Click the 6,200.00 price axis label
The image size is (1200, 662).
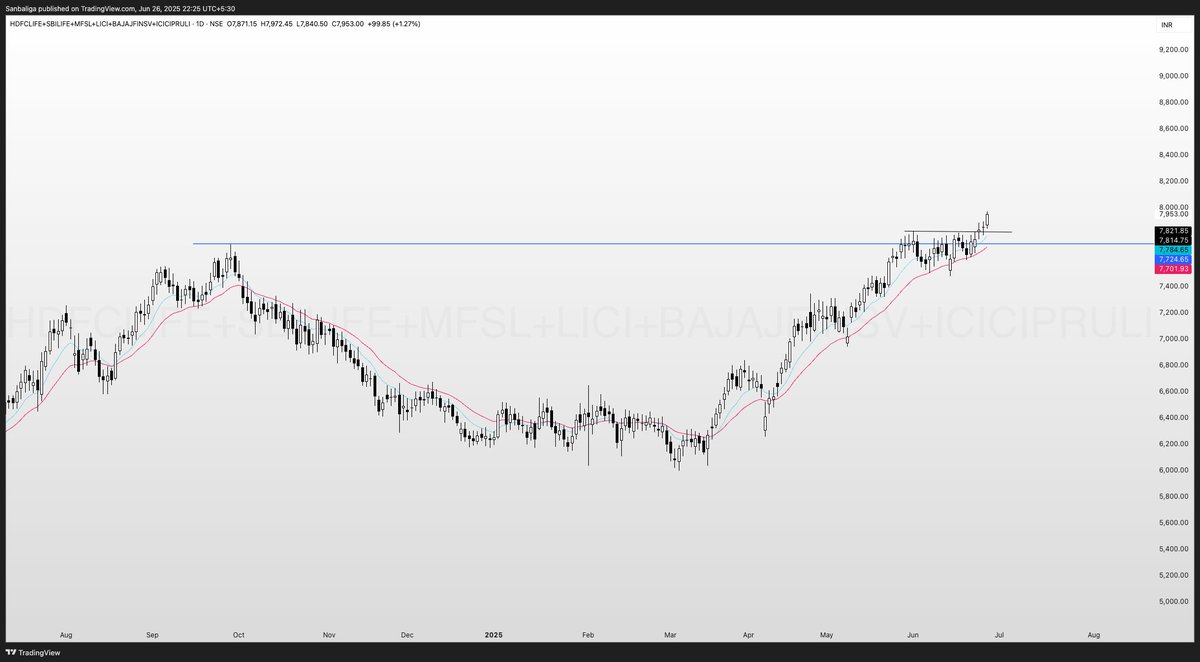coord(1174,444)
